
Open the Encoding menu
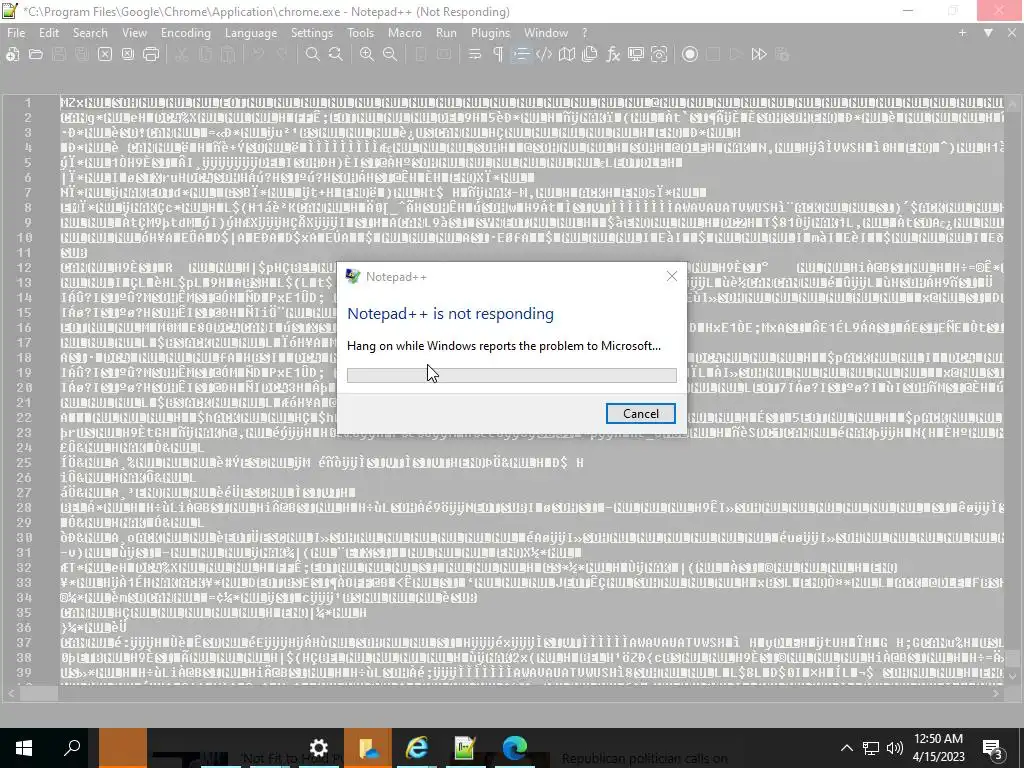tap(186, 33)
